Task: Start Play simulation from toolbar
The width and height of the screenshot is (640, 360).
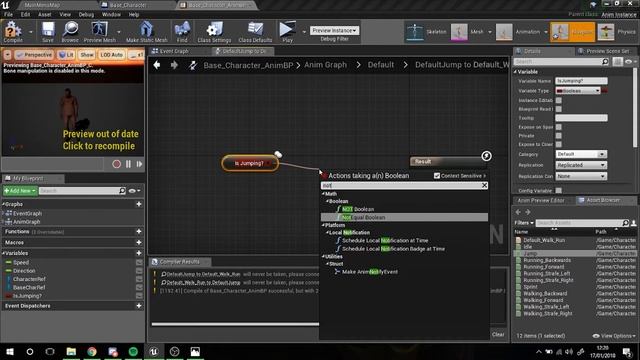Action: [287, 31]
